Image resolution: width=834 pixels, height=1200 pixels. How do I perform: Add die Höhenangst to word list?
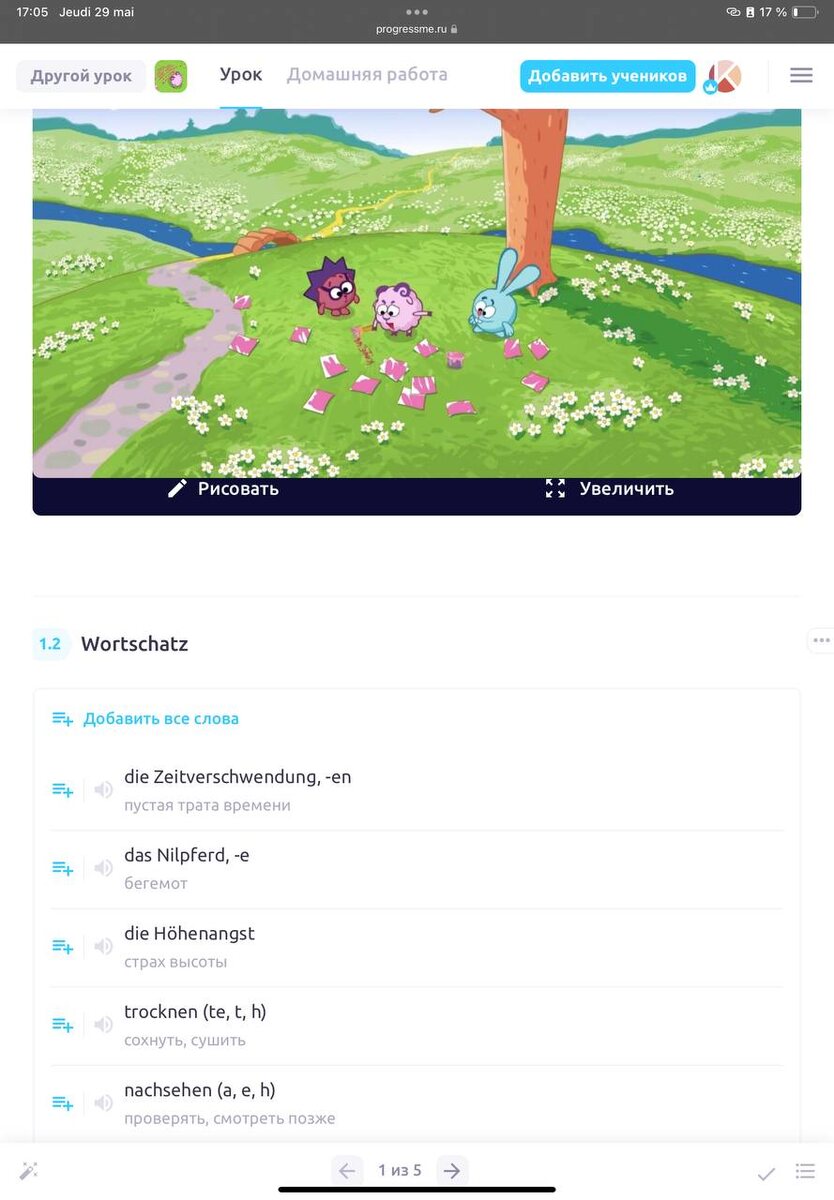pyautogui.click(x=62, y=947)
